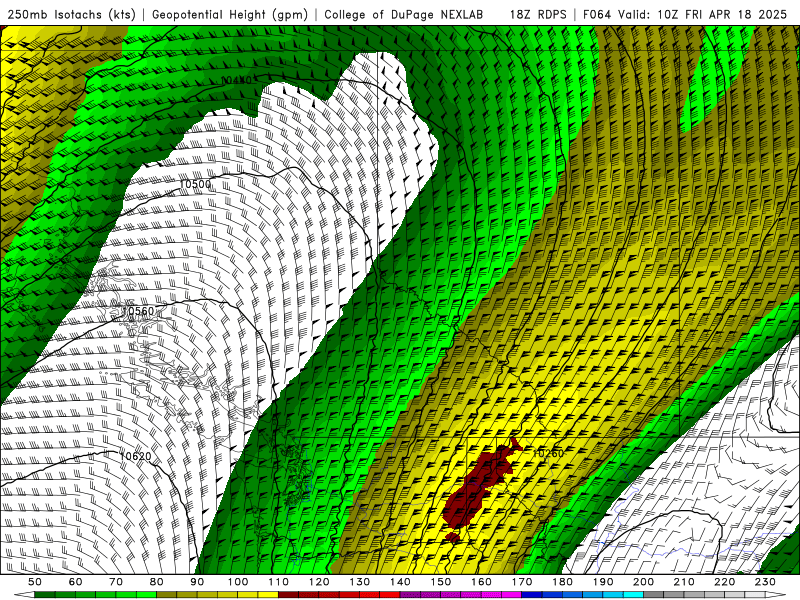
Task: Click the 10560 height contour label
Action: [138, 311]
